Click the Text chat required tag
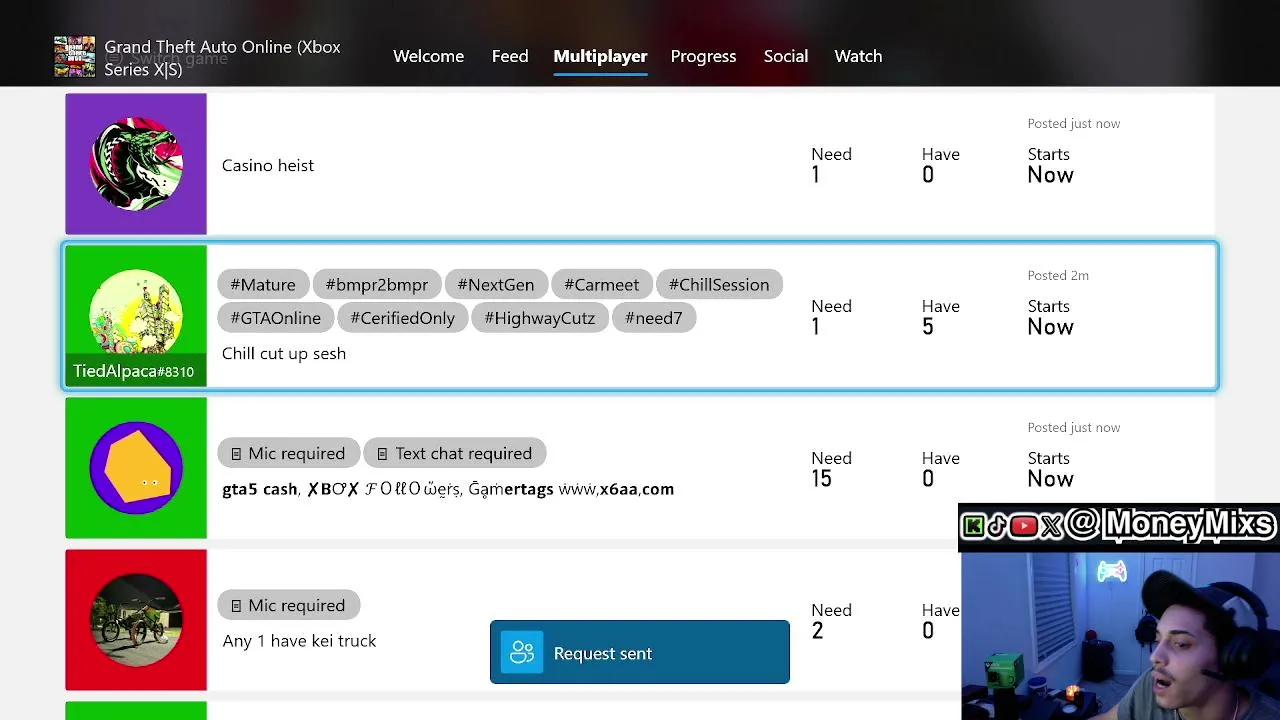This screenshot has width=1280, height=720. pyautogui.click(x=455, y=454)
